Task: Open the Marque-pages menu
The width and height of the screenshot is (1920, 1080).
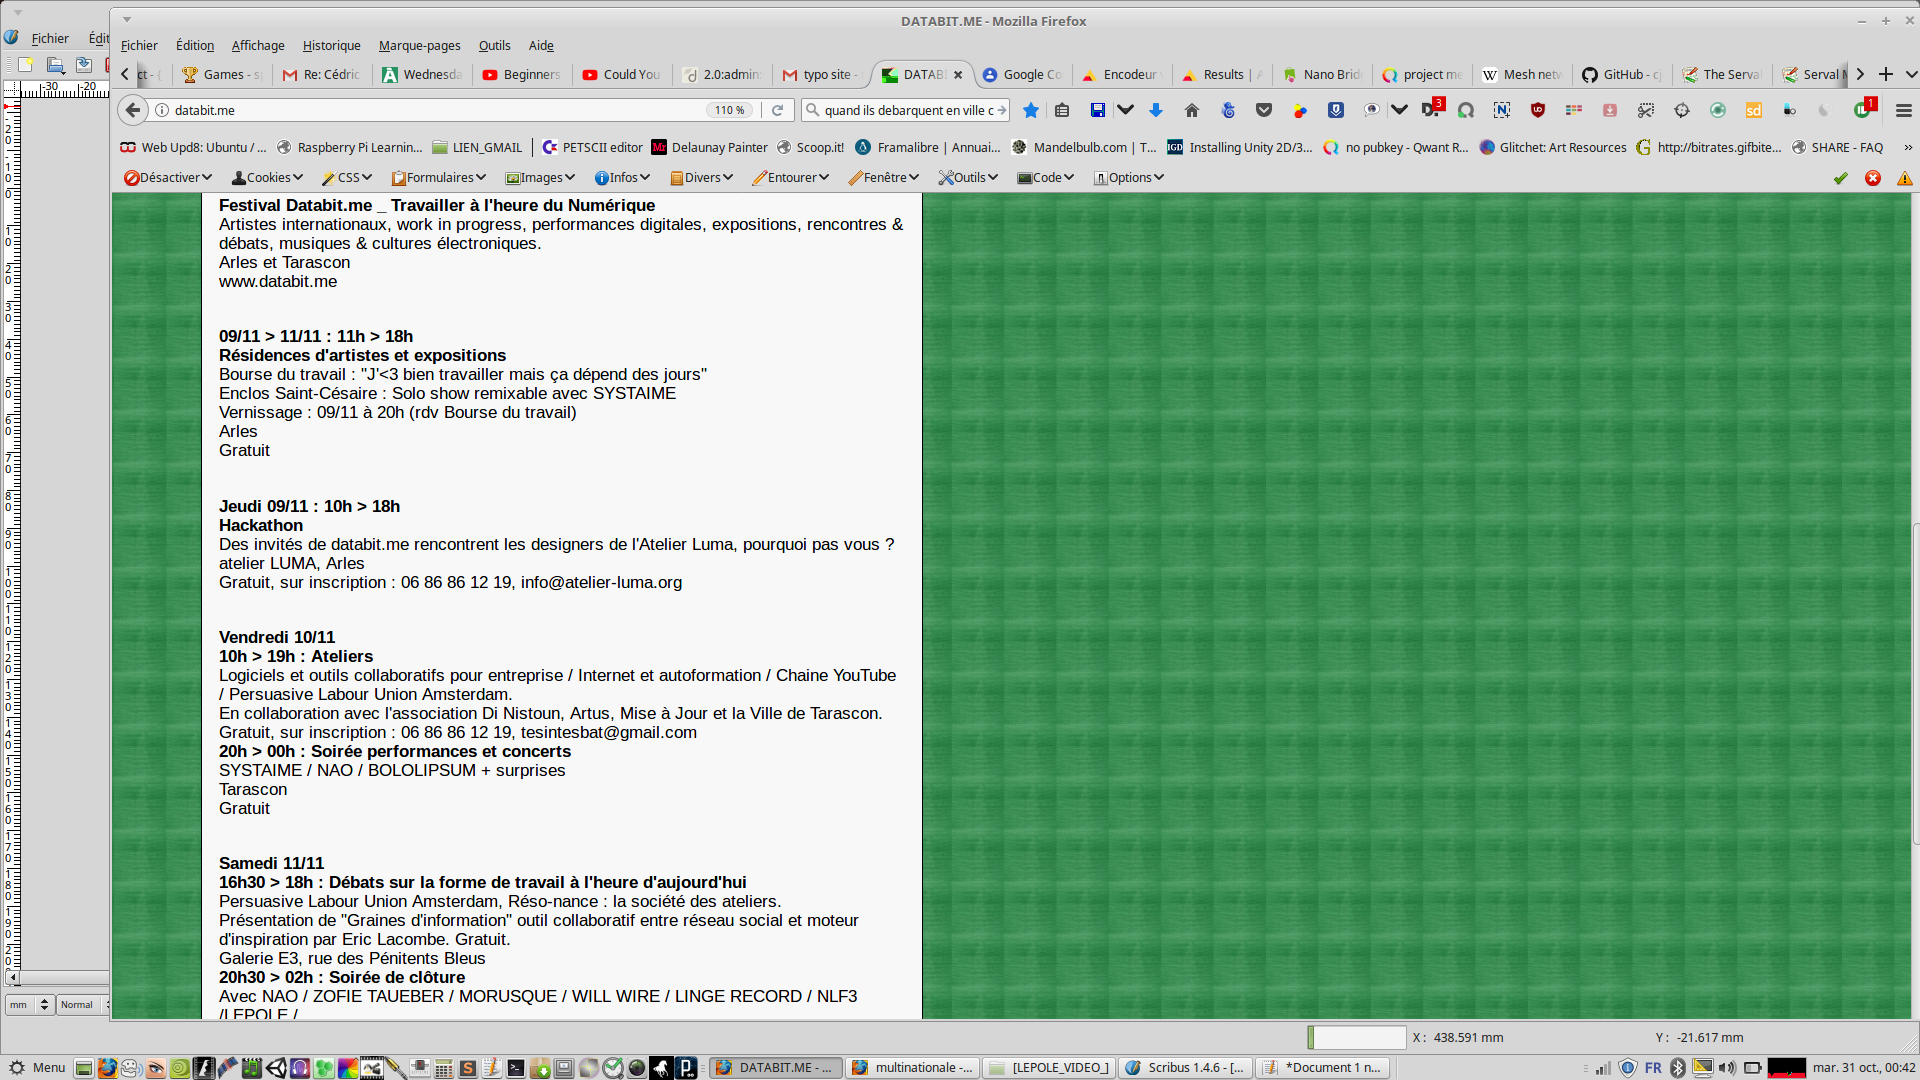Action: point(419,45)
